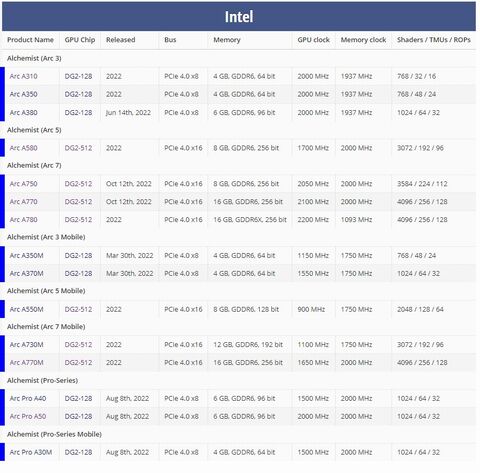Open the Arc A350M product link
The width and height of the screenshot is (480, 473).
tap(26, 256)
